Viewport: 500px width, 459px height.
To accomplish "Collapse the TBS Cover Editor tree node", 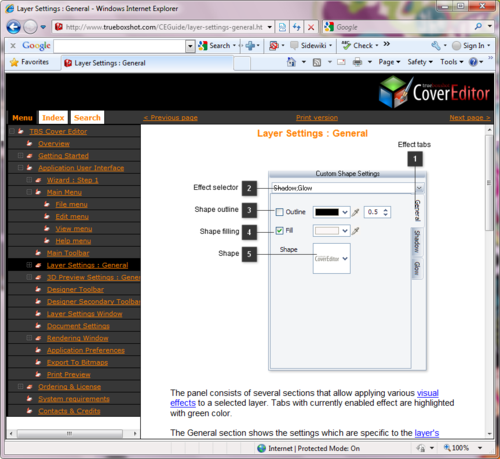I will [x=12, y=131].
